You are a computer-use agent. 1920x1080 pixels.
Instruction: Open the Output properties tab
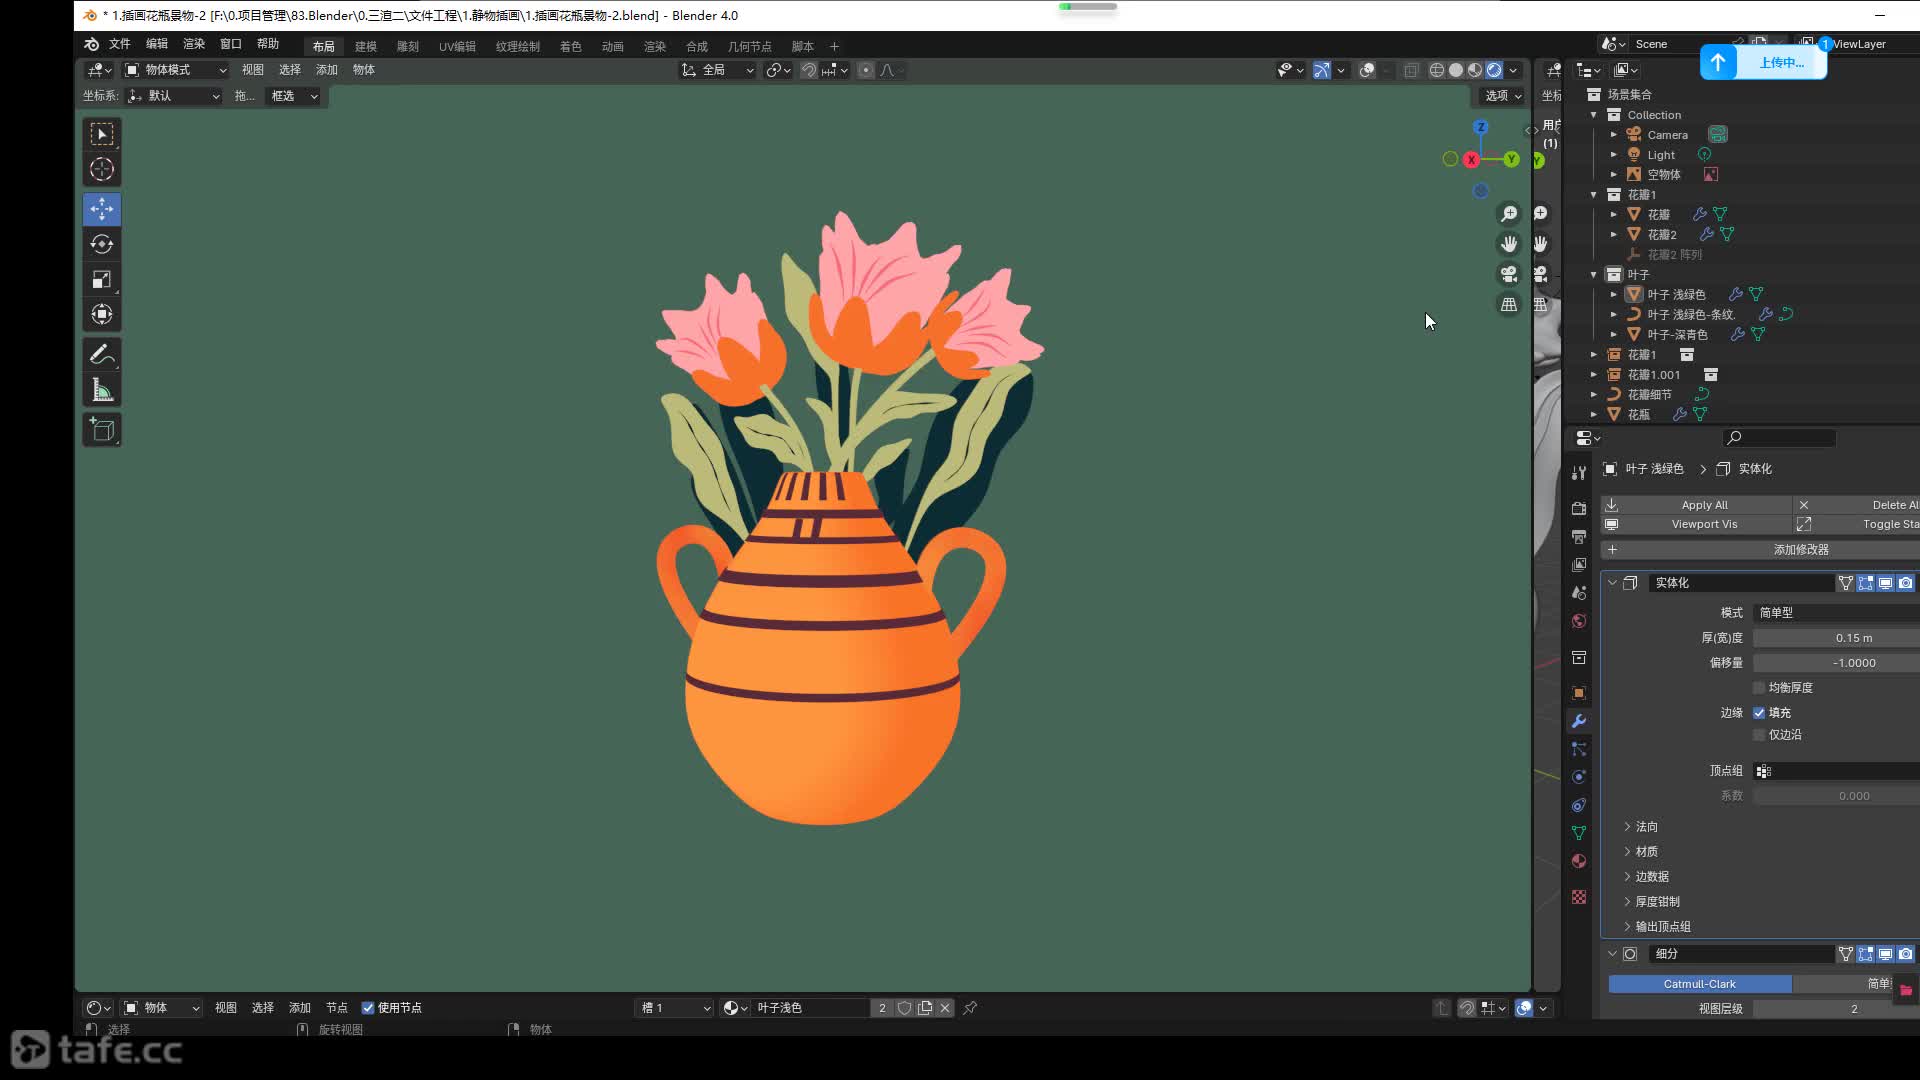click(x=1579, y=537)
